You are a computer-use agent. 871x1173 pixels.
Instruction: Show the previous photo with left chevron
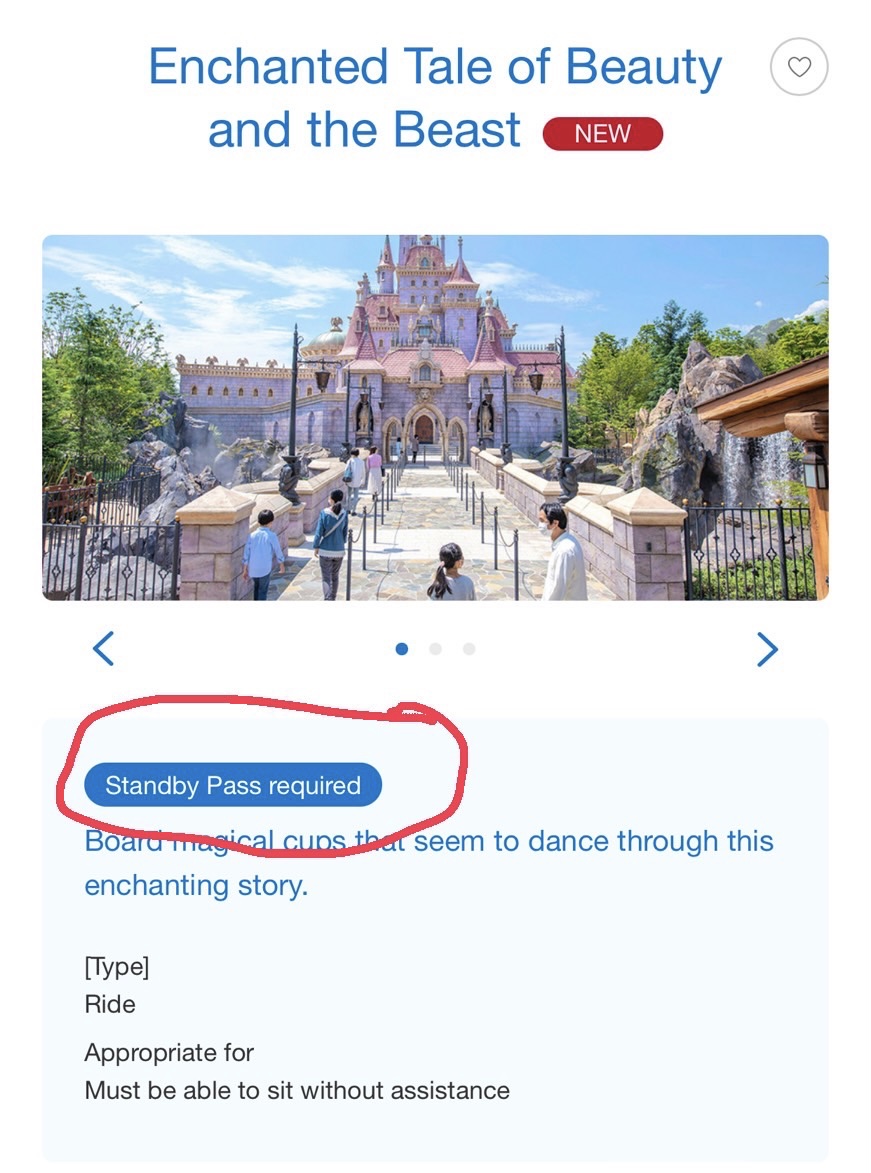pos(103,649)
